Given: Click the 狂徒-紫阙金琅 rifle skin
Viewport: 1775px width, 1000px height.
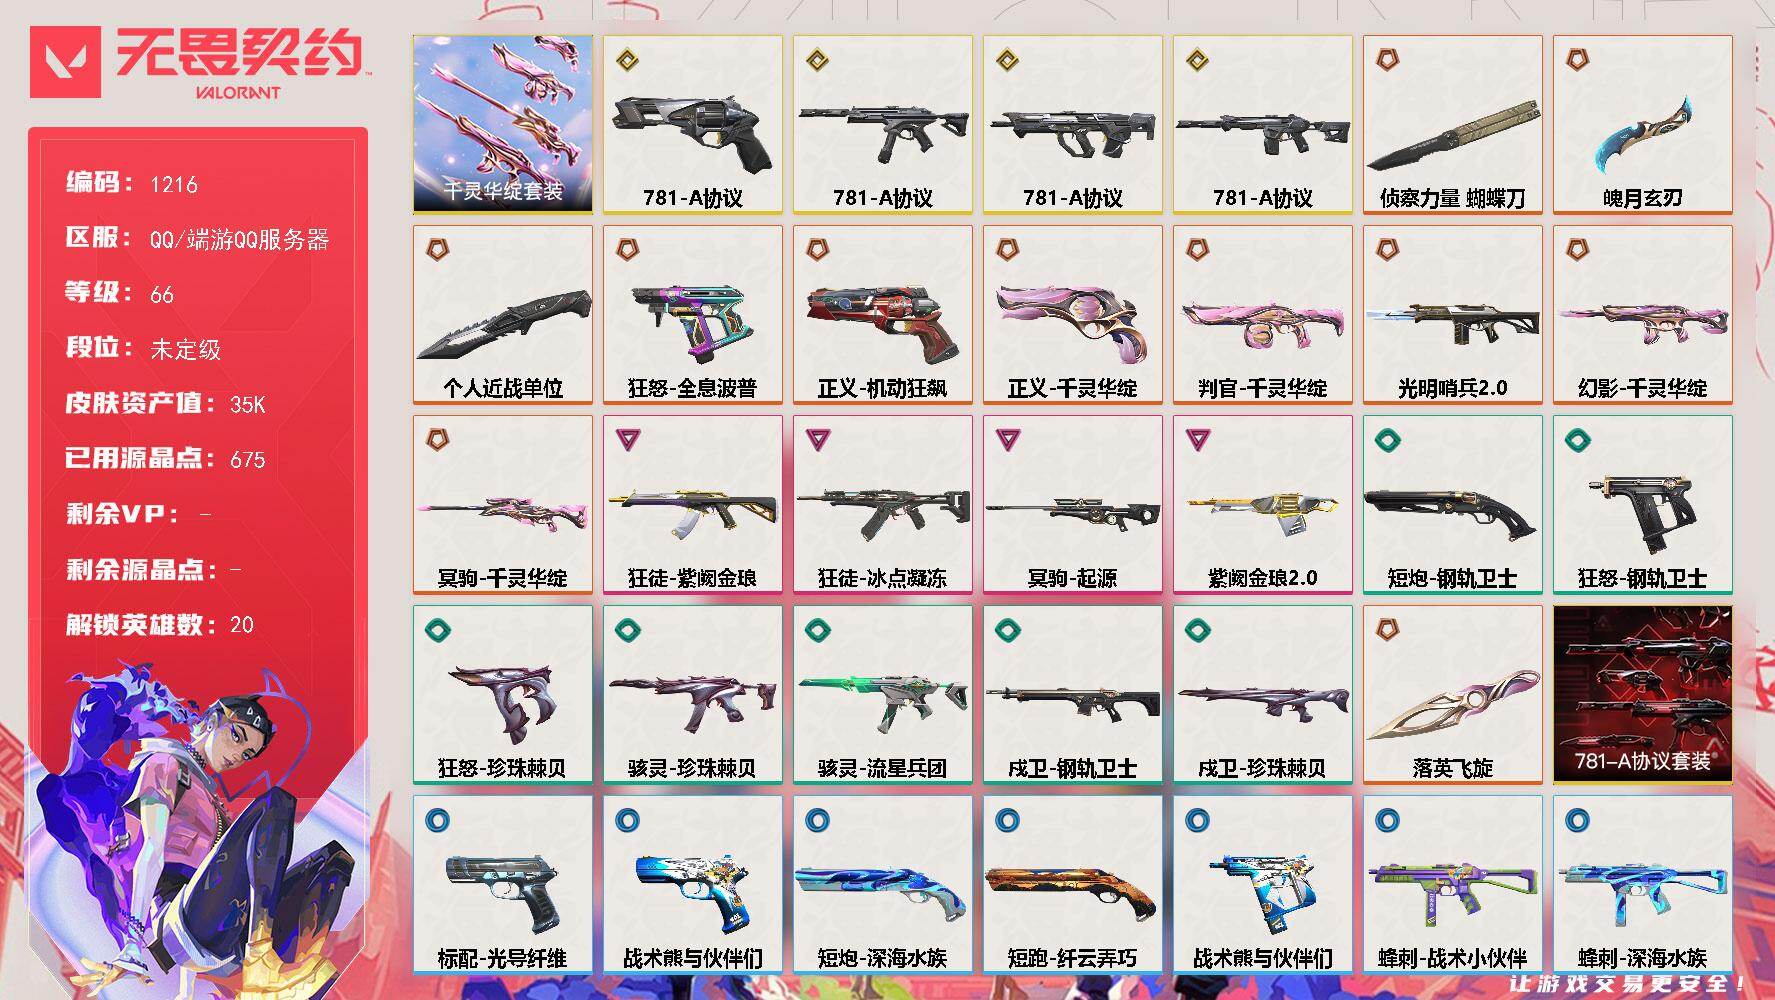Looking at the screenshot, I should click(693, 505).
